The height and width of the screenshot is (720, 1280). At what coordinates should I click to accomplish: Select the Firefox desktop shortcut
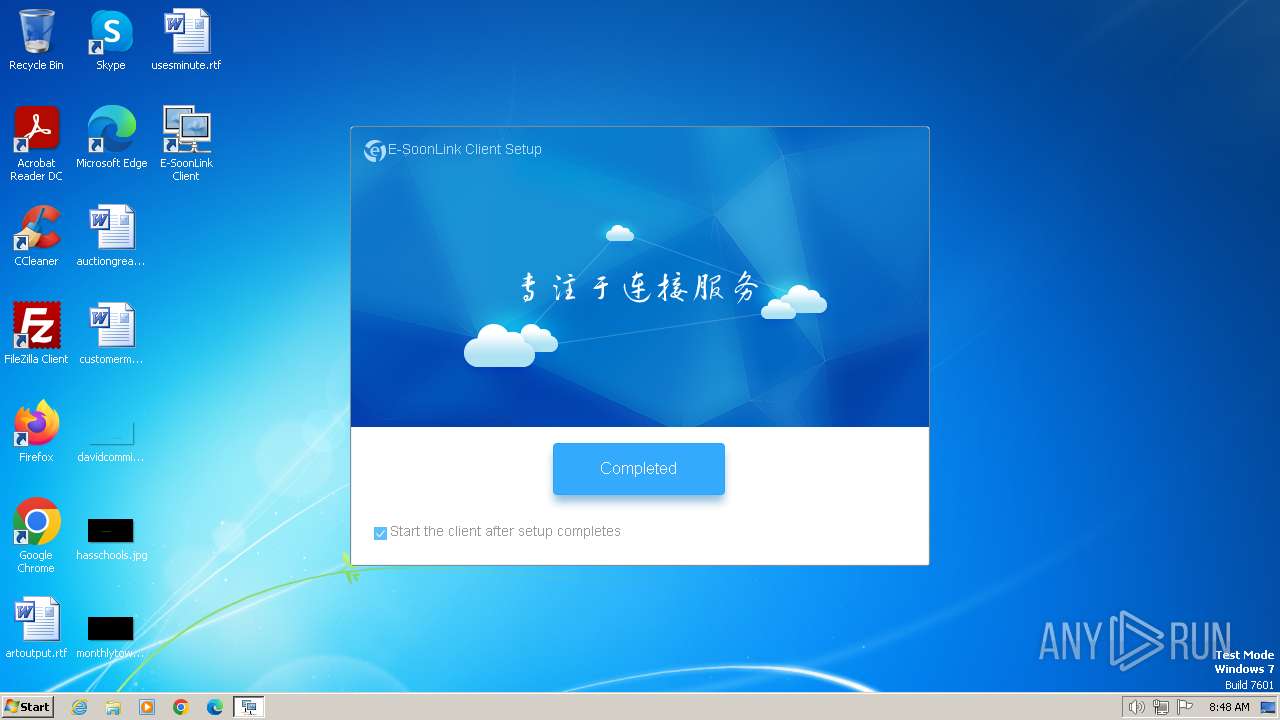pyautogui.click(x=36, y=432)
